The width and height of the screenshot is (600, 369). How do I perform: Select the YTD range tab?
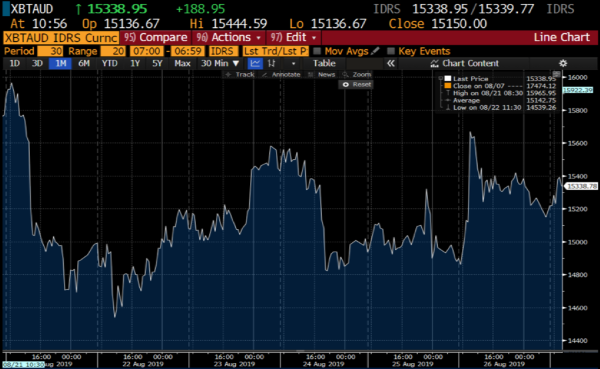click(109, 63)
